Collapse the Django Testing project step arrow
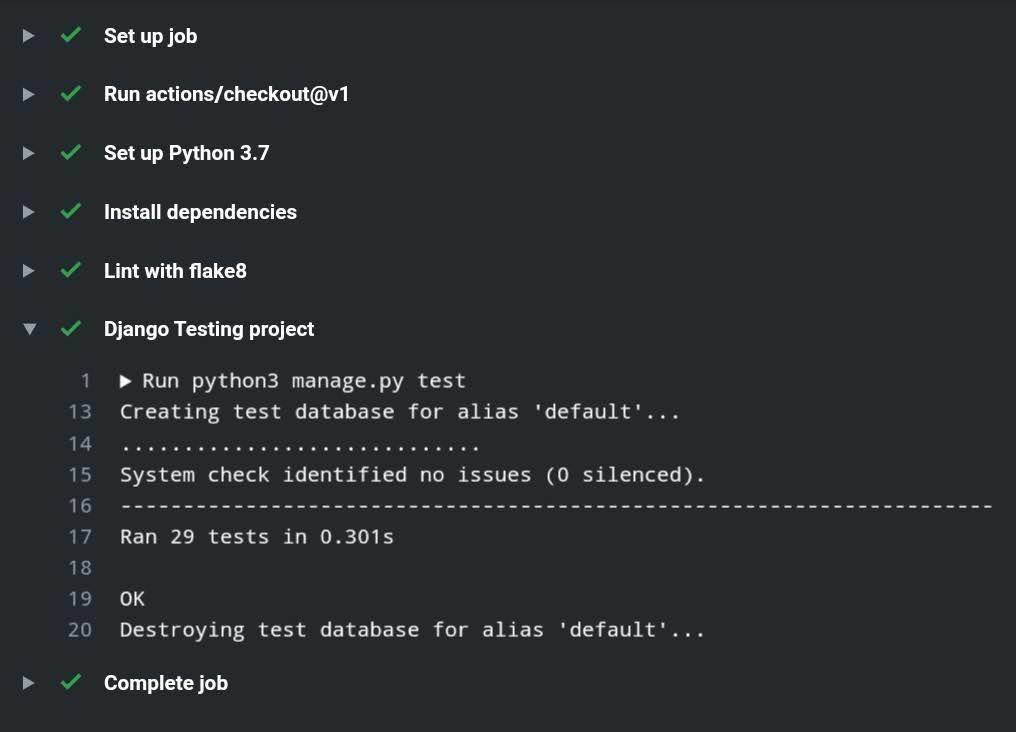Image resolution: width=1016 pixels, height=732 pixels. point(29,329)
